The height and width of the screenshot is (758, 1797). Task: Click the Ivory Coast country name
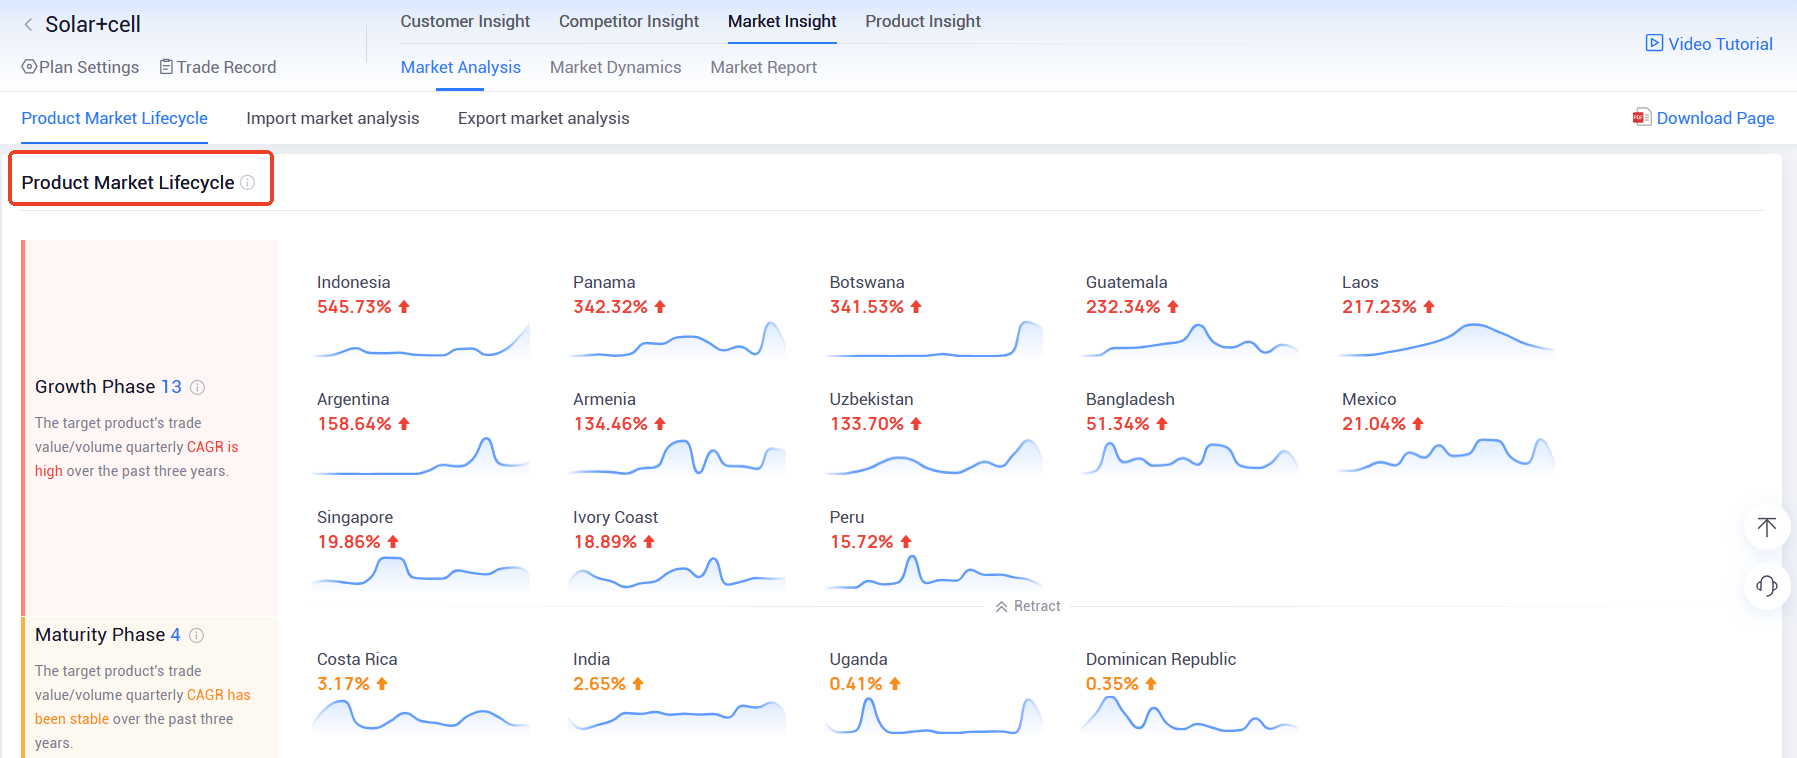click(x=615, y=517)
